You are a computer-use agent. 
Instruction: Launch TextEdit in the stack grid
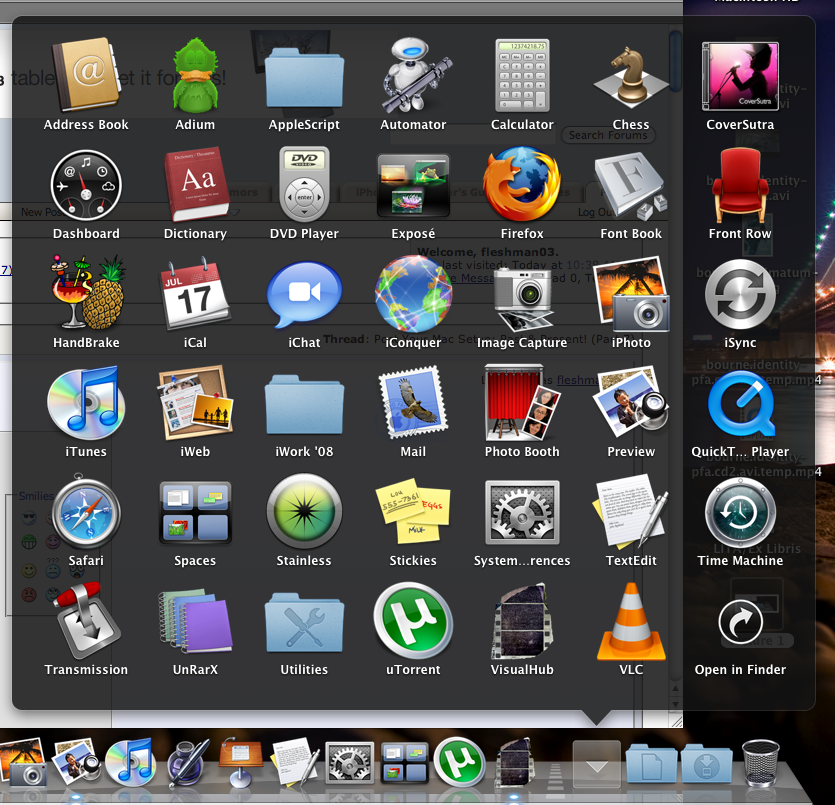click(x=631, y=512)
